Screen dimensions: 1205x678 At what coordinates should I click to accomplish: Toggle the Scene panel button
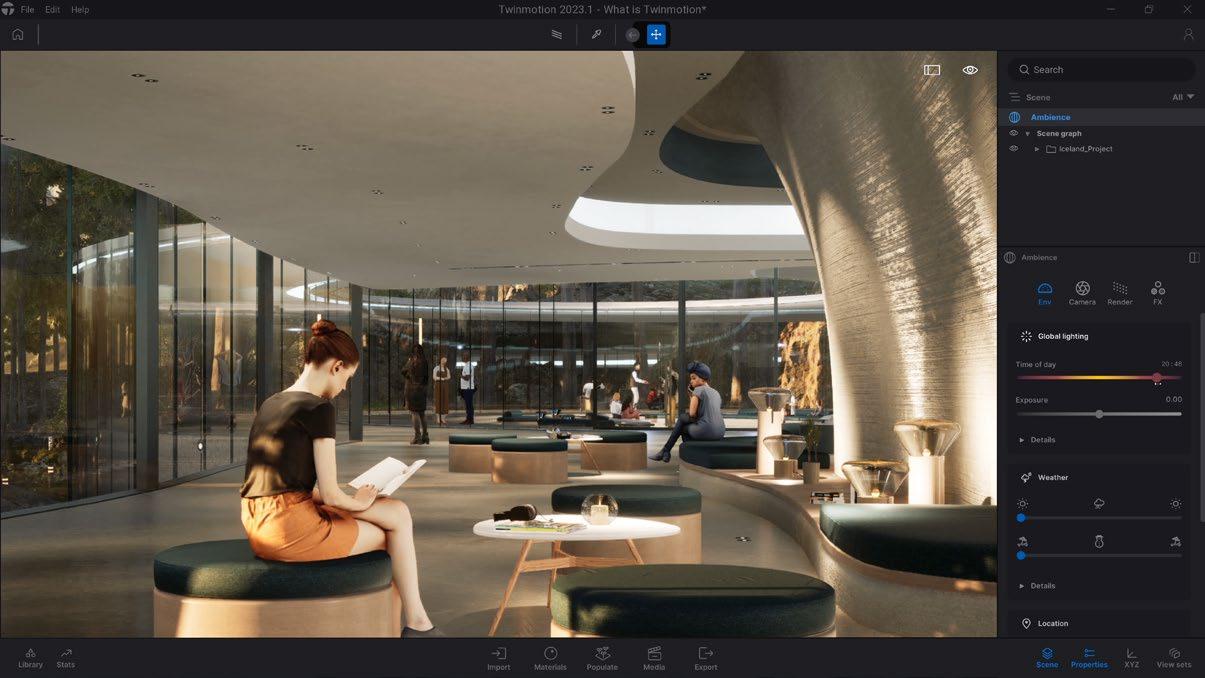pyautogui.click(x=1047, y=658)
